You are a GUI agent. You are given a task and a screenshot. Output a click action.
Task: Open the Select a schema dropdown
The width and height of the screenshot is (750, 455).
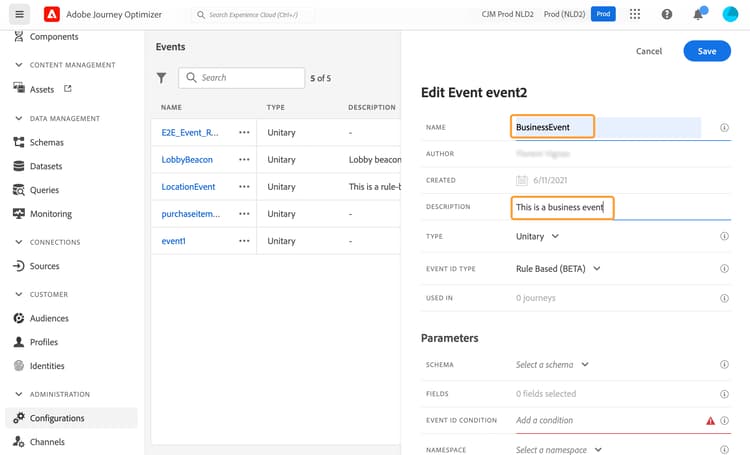click(x=552, y=365)
